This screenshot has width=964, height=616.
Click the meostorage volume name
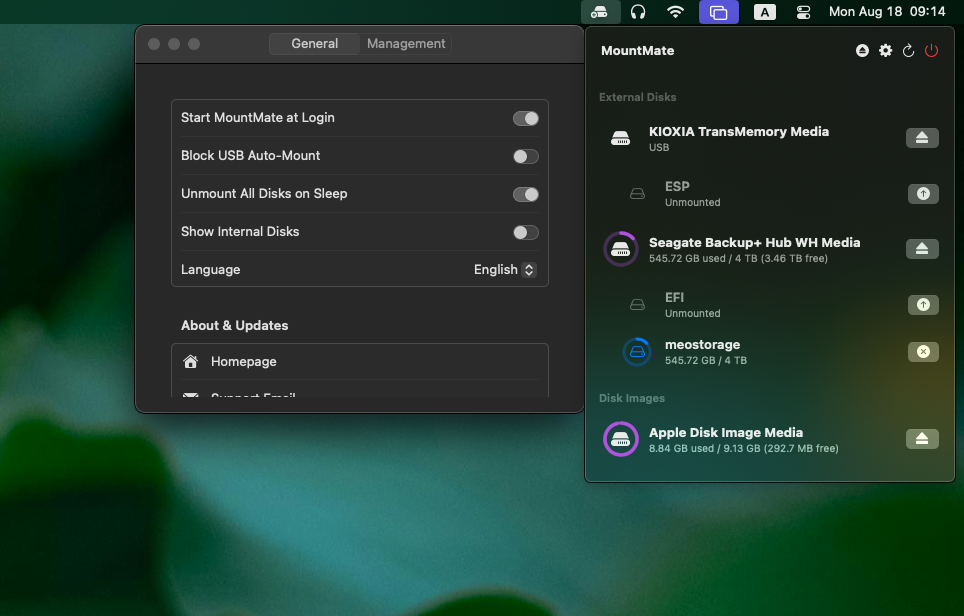tap(702, 344)
